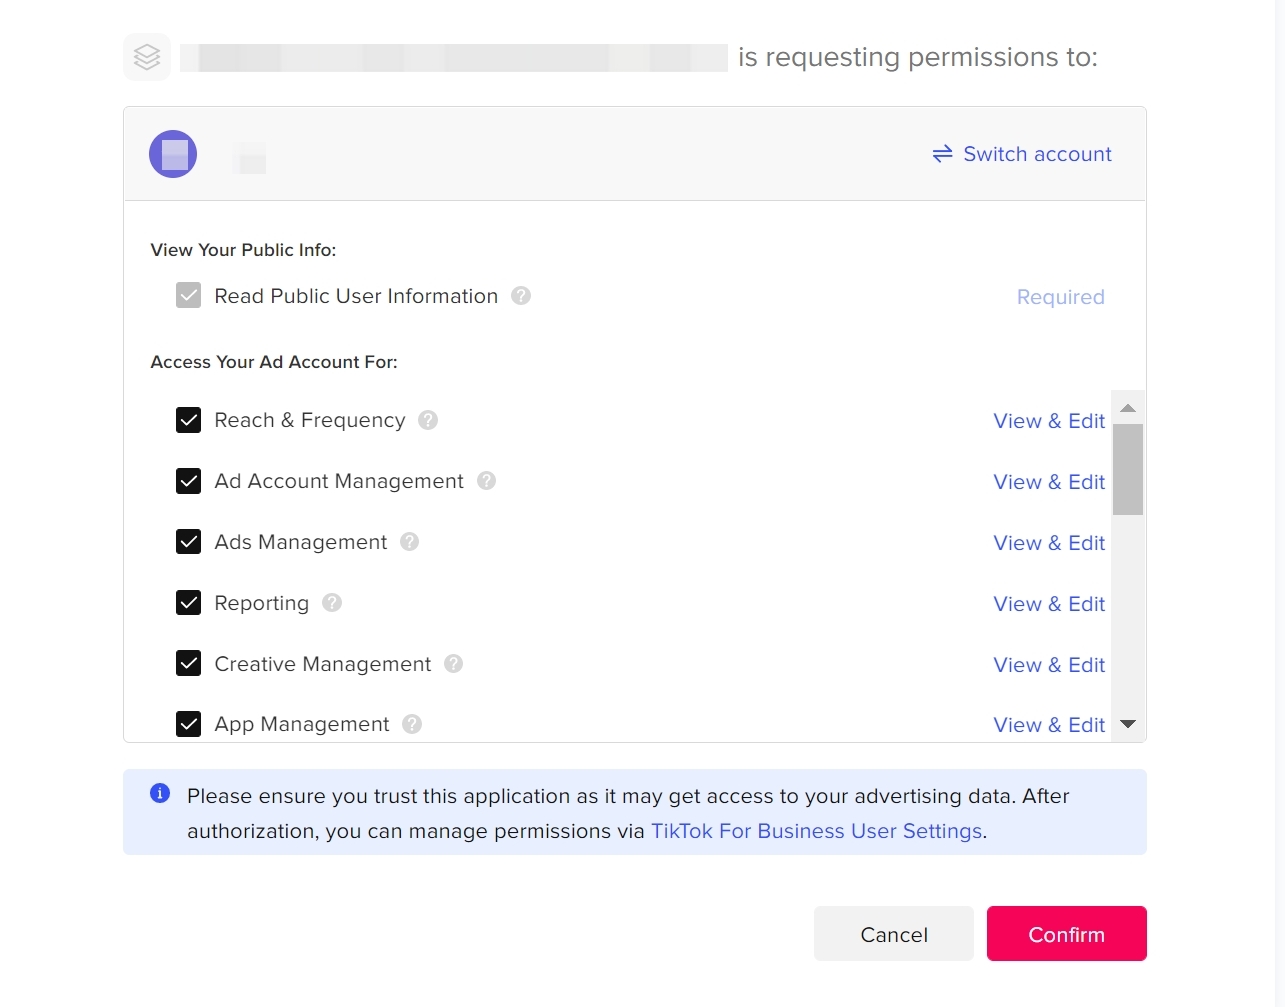Open help icon next to Reporting
The image size is (1285, 1007).
[x=332, y=603]
